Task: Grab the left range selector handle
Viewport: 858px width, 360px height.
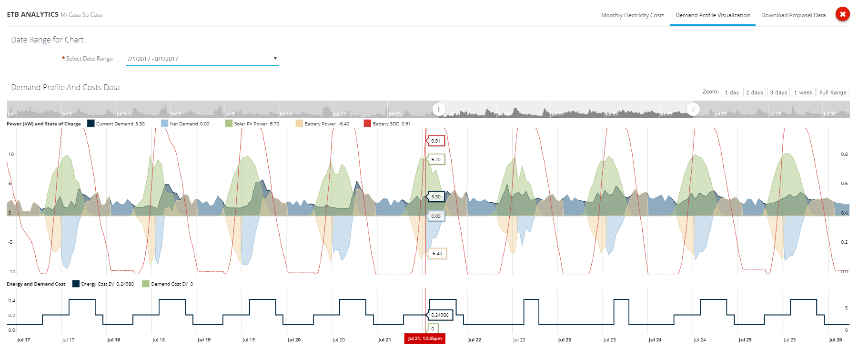Action: [x=438, y=109]
